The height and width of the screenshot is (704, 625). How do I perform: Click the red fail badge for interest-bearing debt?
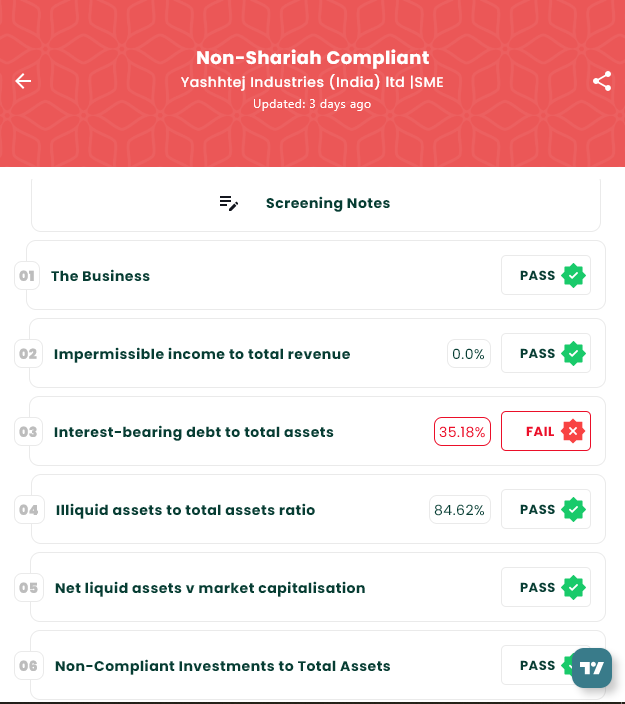pyautogui.click(x=572, y=432)
